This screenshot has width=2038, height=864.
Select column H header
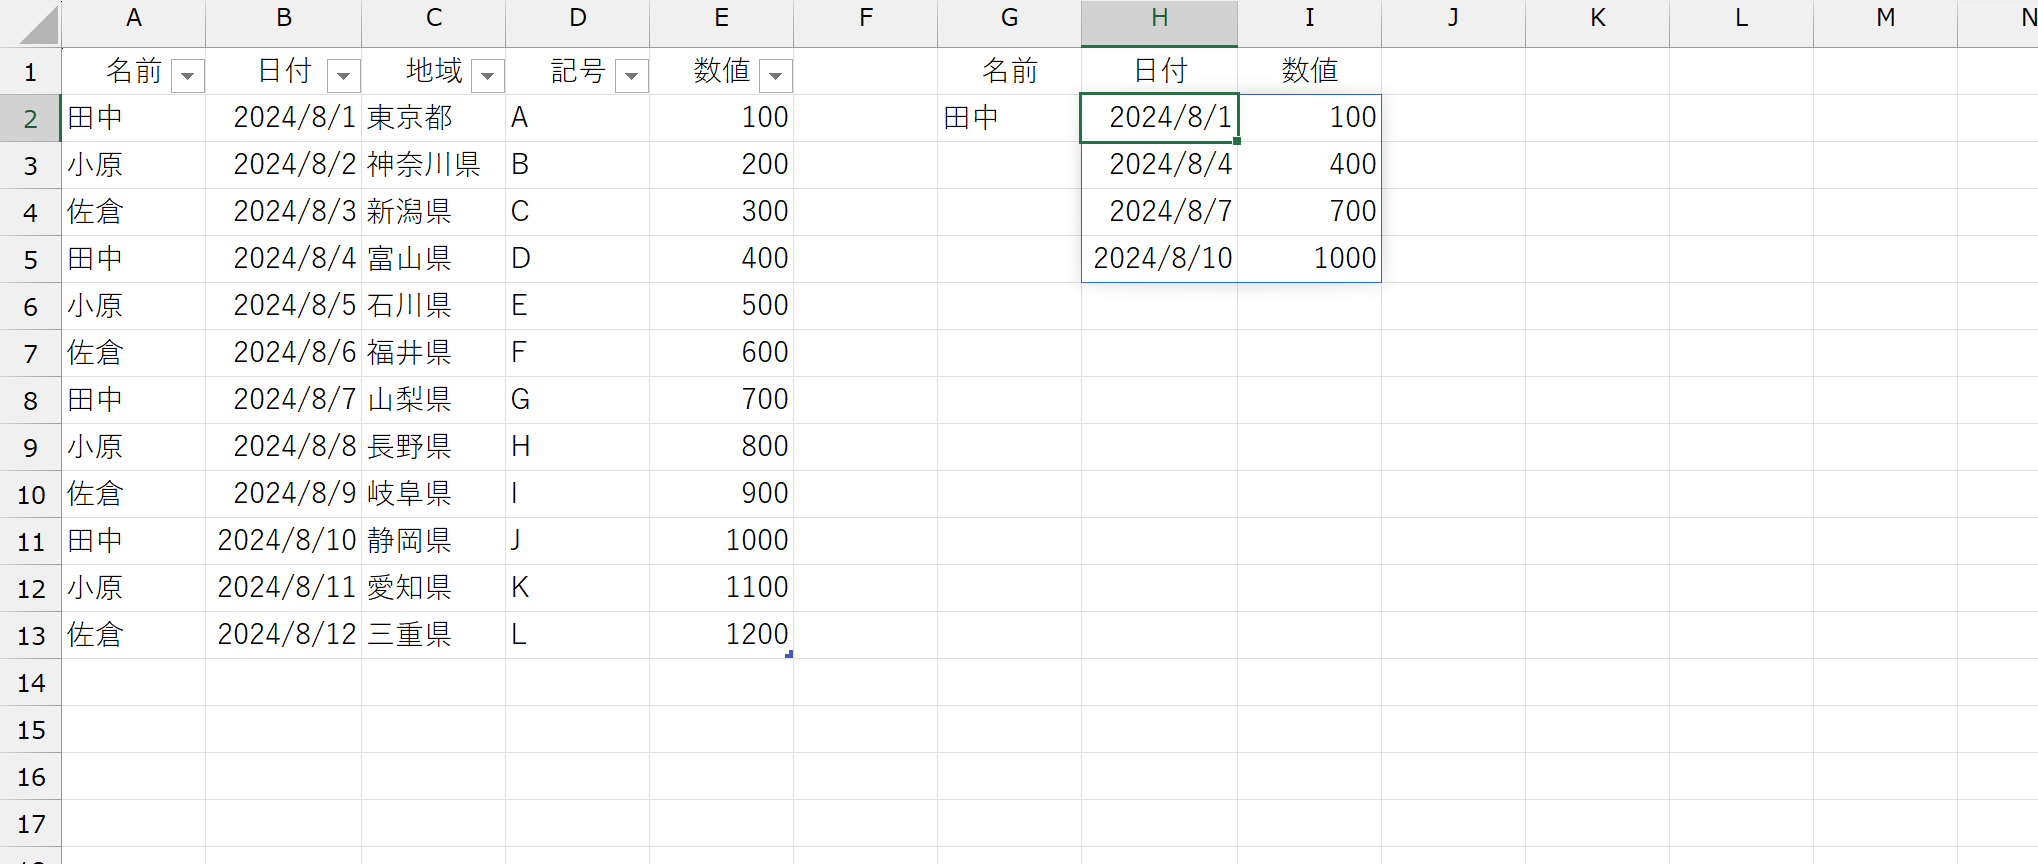point(1159,19)
